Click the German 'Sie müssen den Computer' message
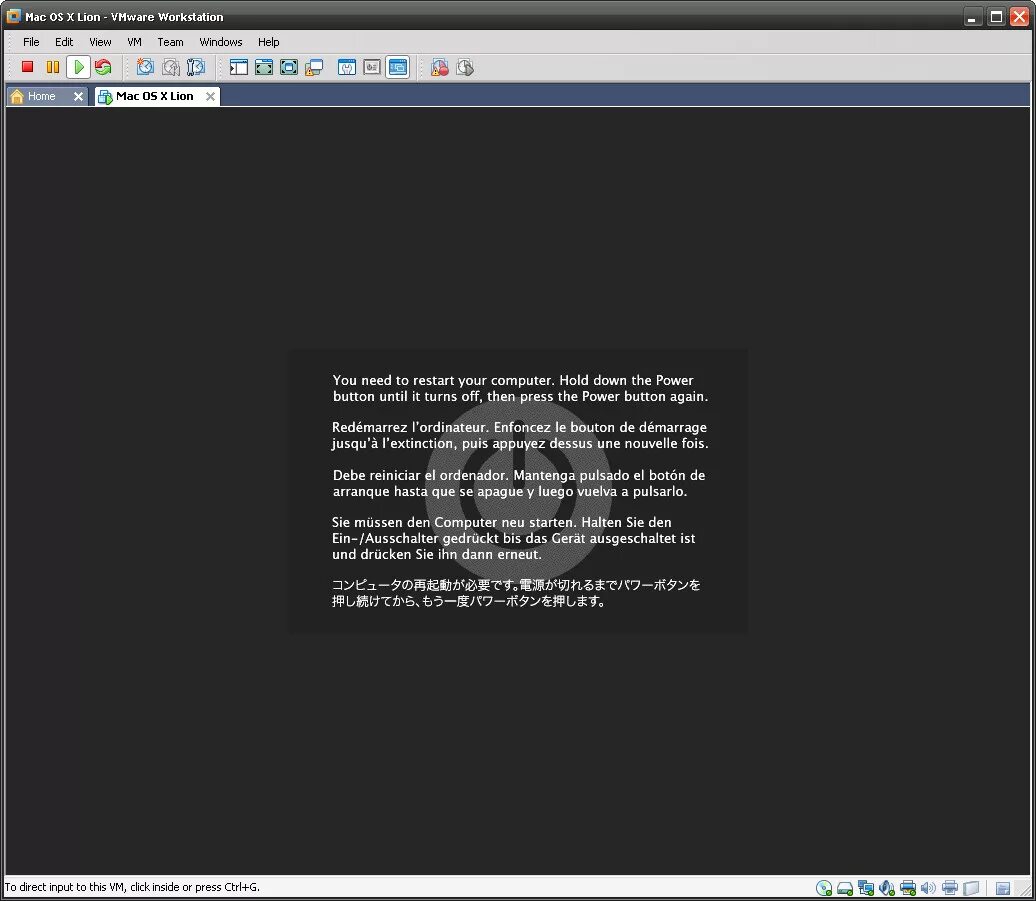This screenshot has width=1036, height=901. [x=513, y=538]
